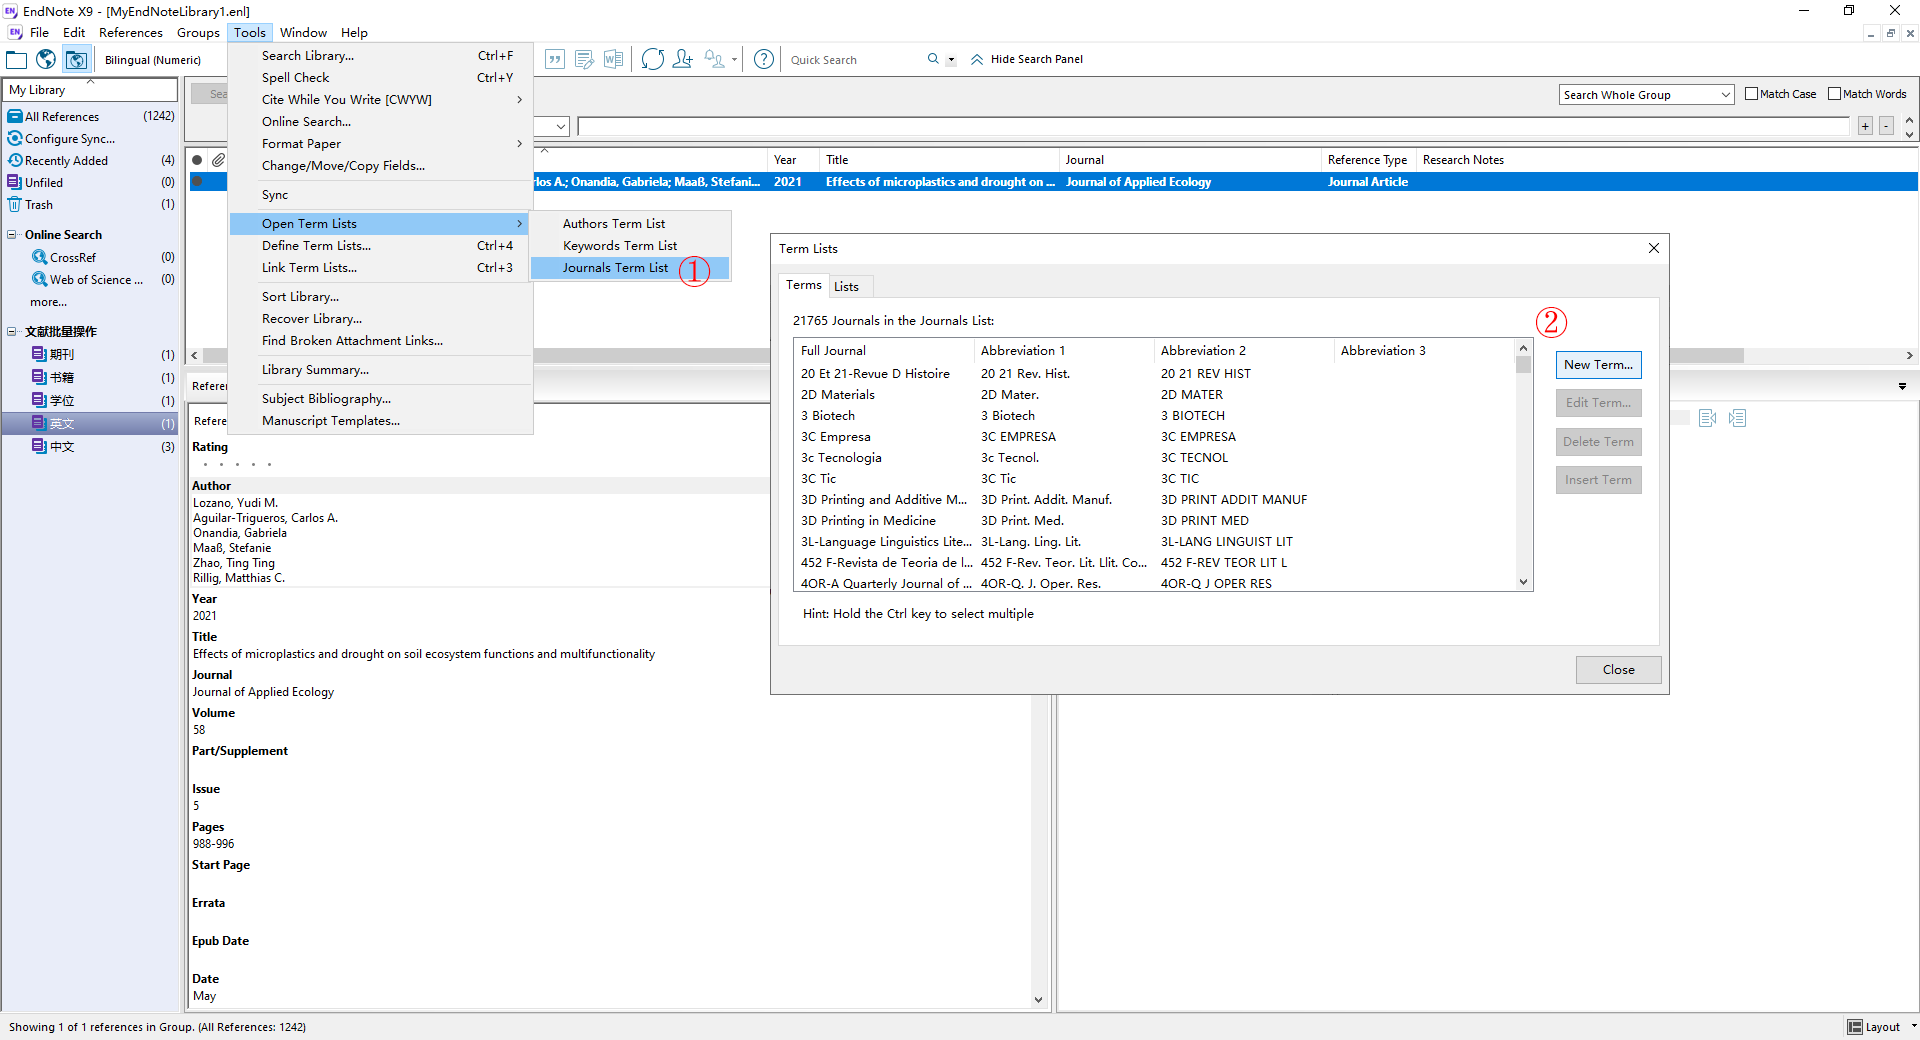
Task: Add a search row with plus button
Action: coord(1865,126)
